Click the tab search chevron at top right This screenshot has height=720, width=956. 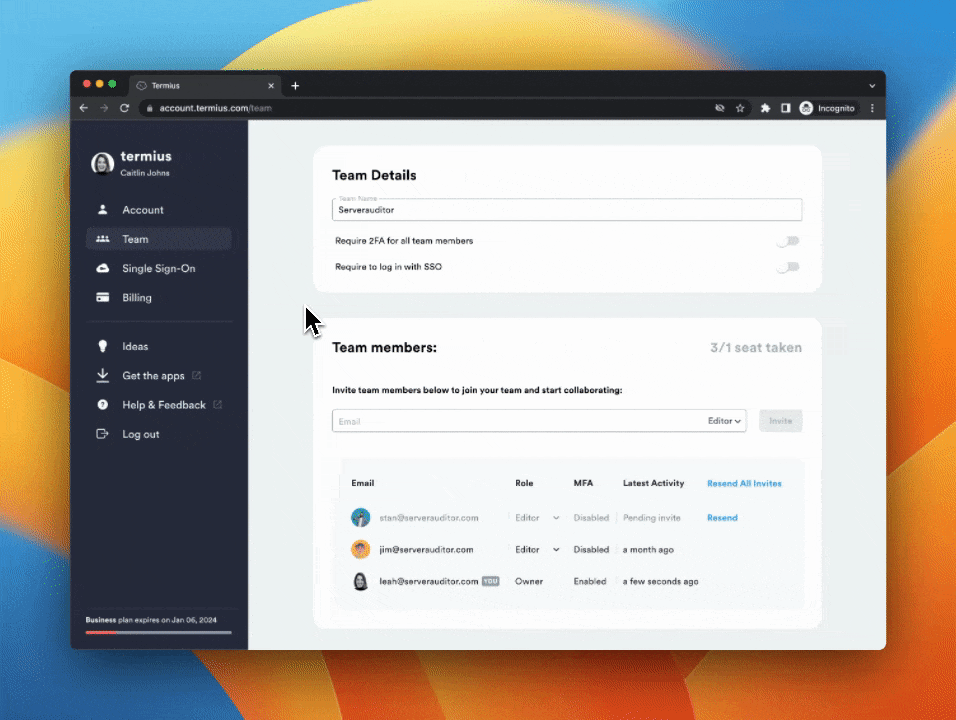872,86
